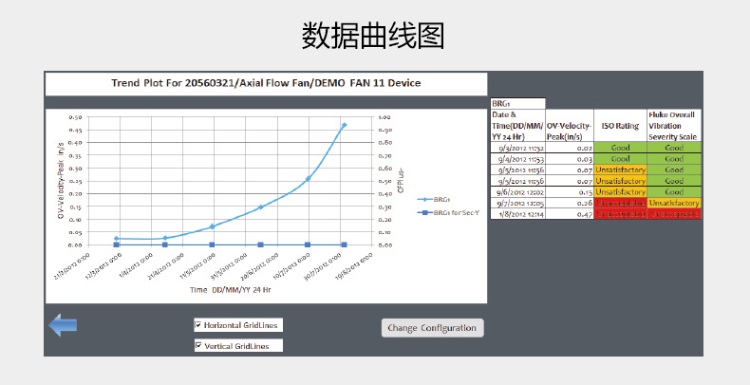Click the highest BRG1 data point at 0.47
This screenshot has width=750, height=385.
point(343,125)
